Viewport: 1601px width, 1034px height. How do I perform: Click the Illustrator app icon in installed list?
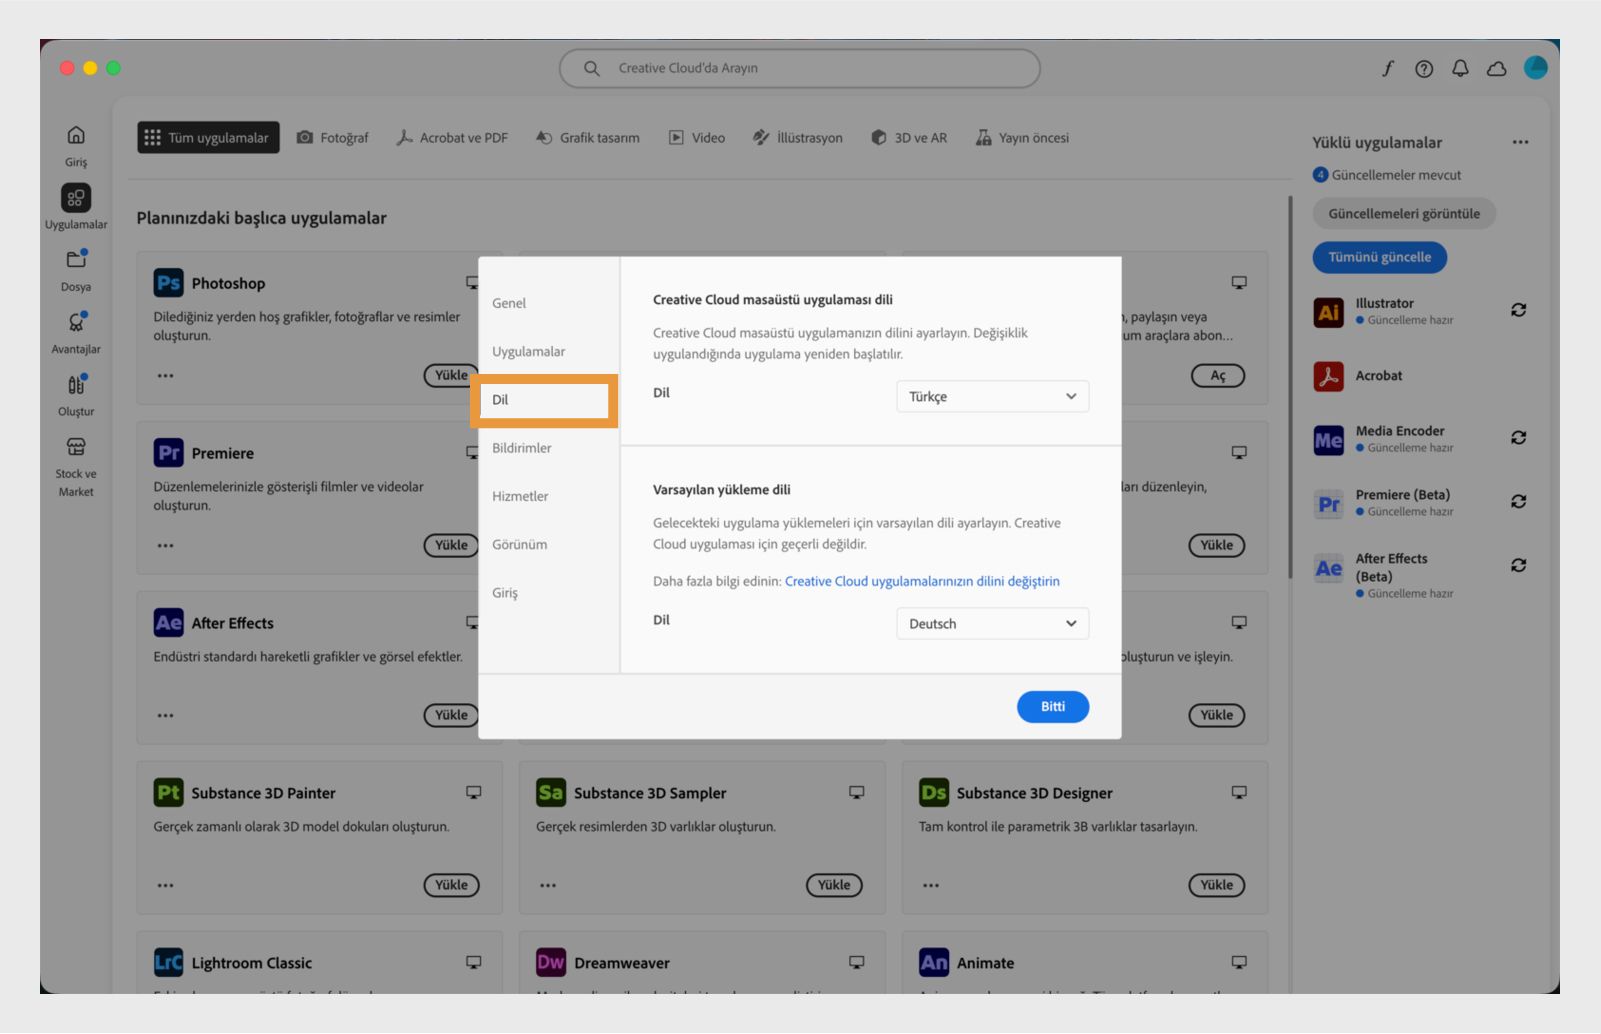(x=1329, y=312)
